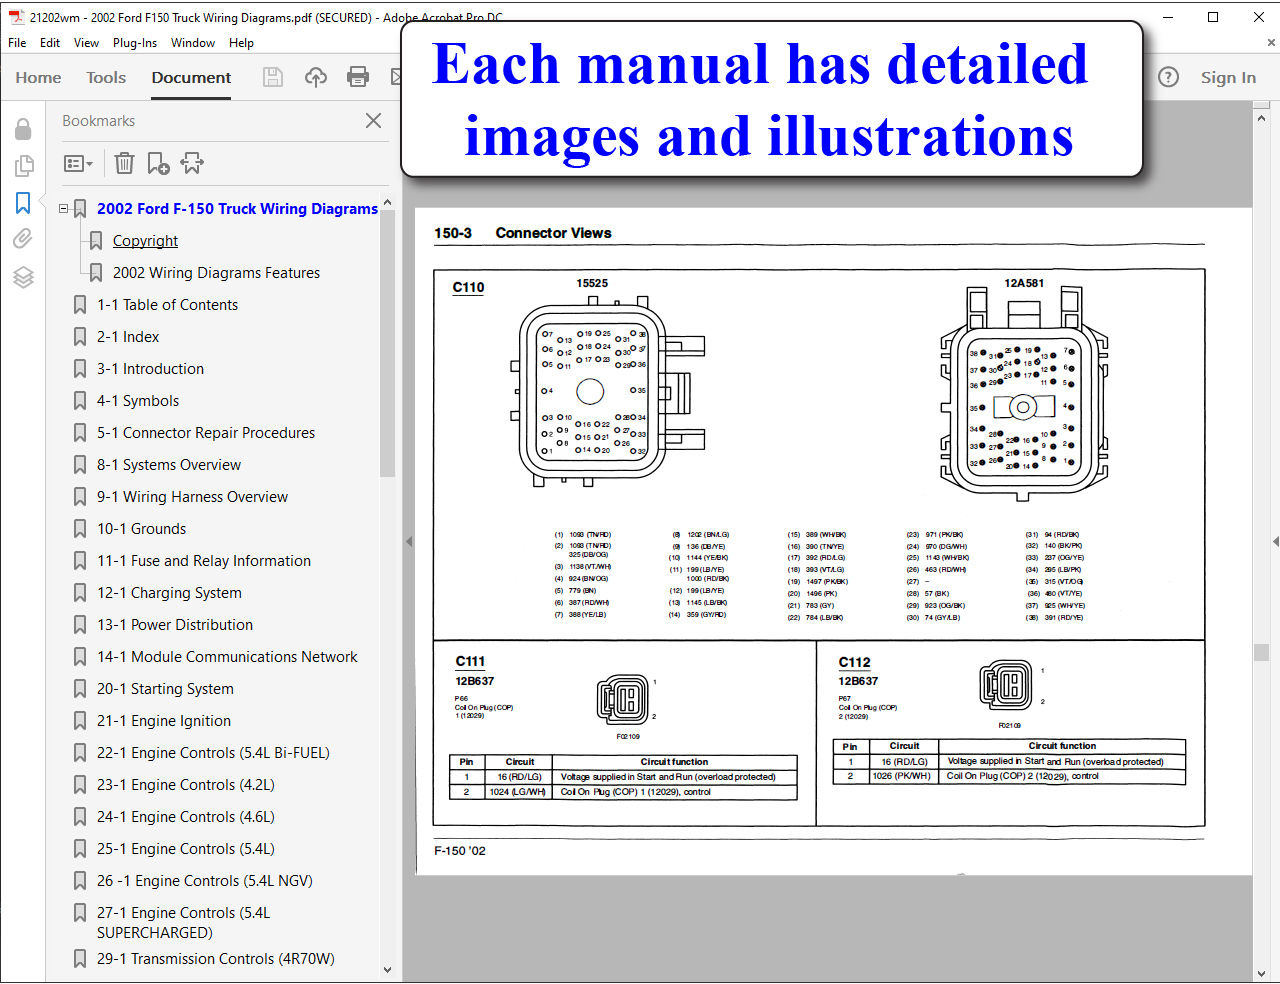This screenshot has height=984, width=1280.
Task: Open the Help question mark icon
Action: [x=1168, y=77]
